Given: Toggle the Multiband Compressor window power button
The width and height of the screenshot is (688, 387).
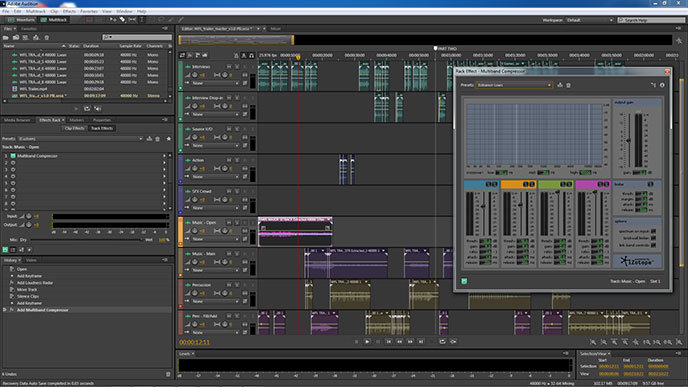Looking at the screenshot, I should (464, 281).
